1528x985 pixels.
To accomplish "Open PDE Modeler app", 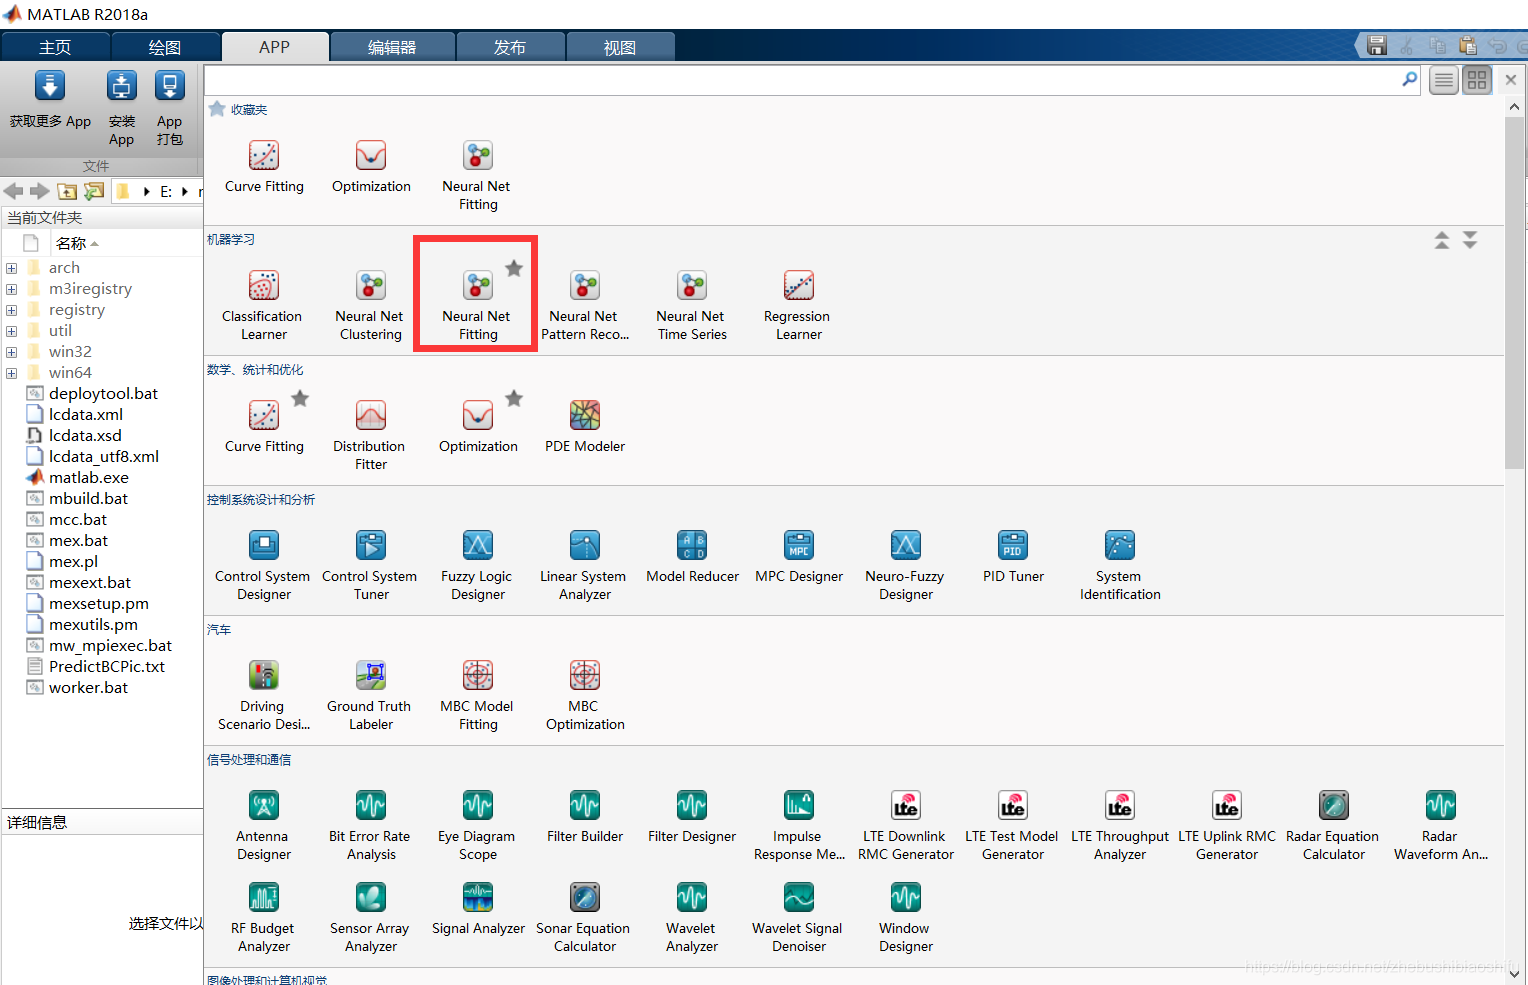I will click(585, 426).
